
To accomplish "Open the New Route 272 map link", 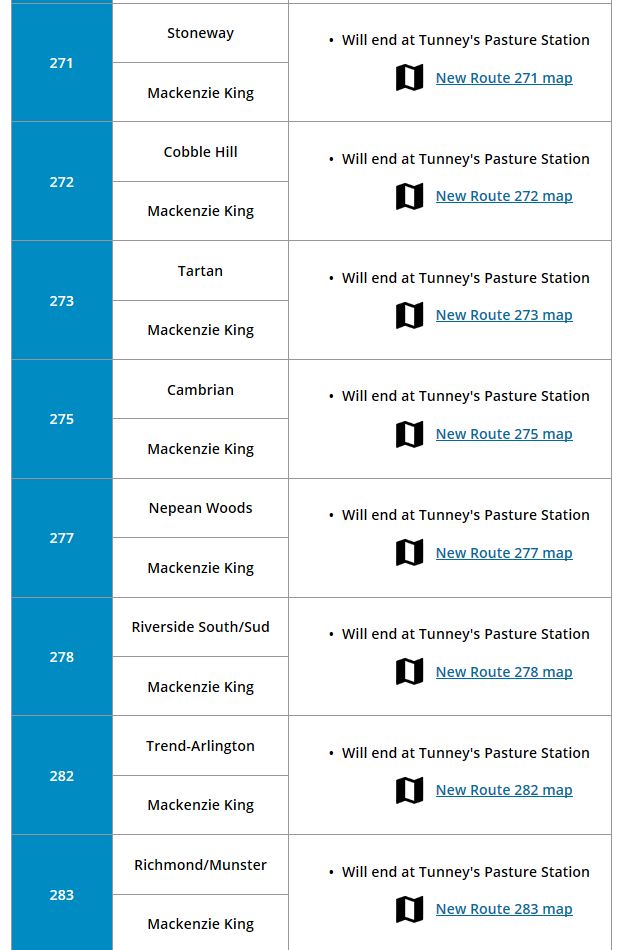I will coord(504,196).
